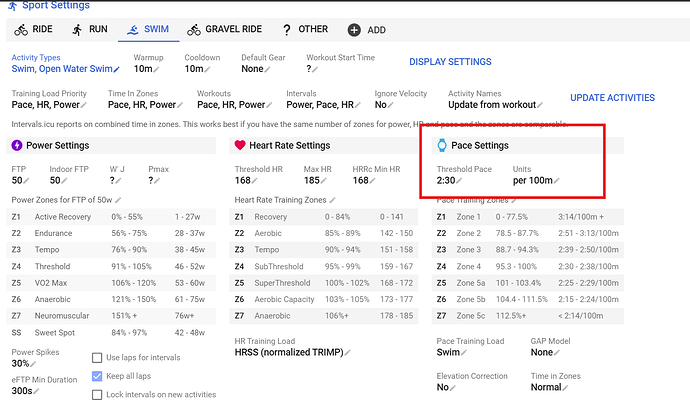Edit Threshold HR 168 pencil icon

(254, 181)
